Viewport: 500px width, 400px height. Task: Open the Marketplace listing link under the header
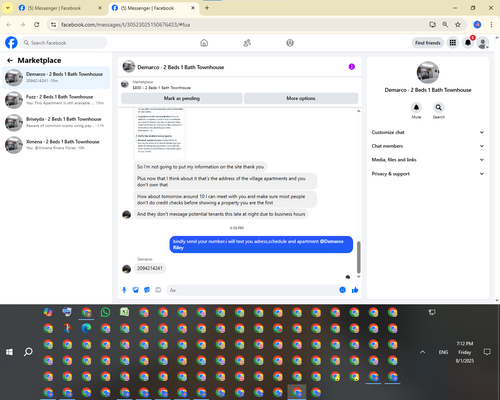pyautogui.click(x=162, y=85)
